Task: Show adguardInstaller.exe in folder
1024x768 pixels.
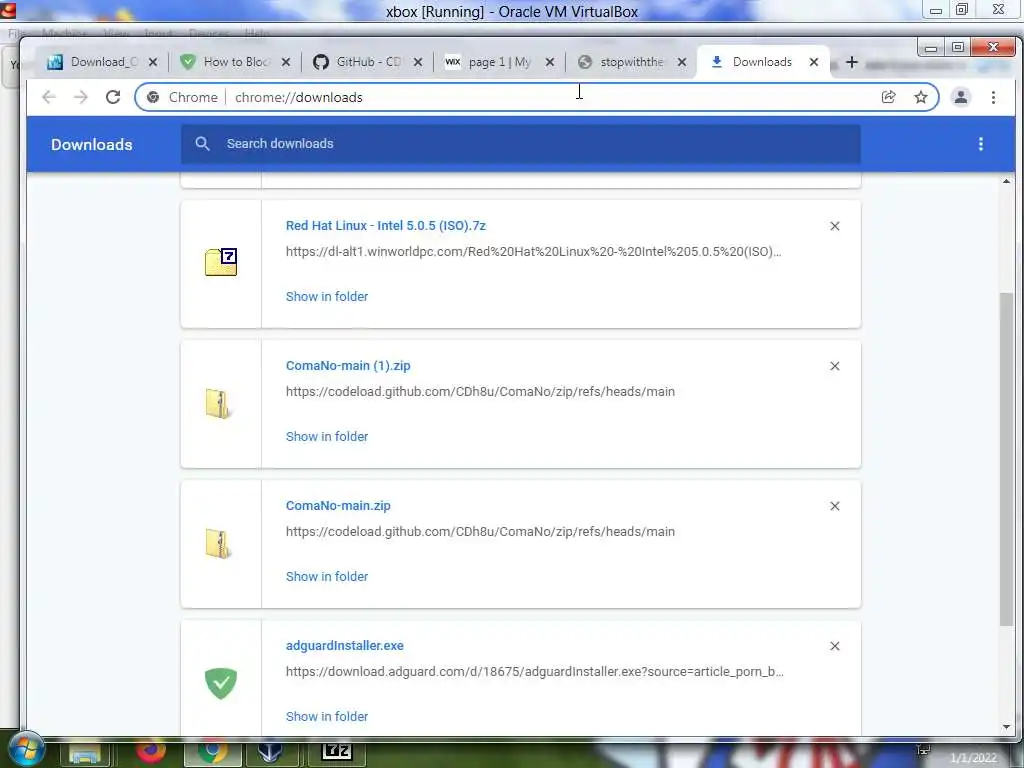Action: (x=327, y=716)
